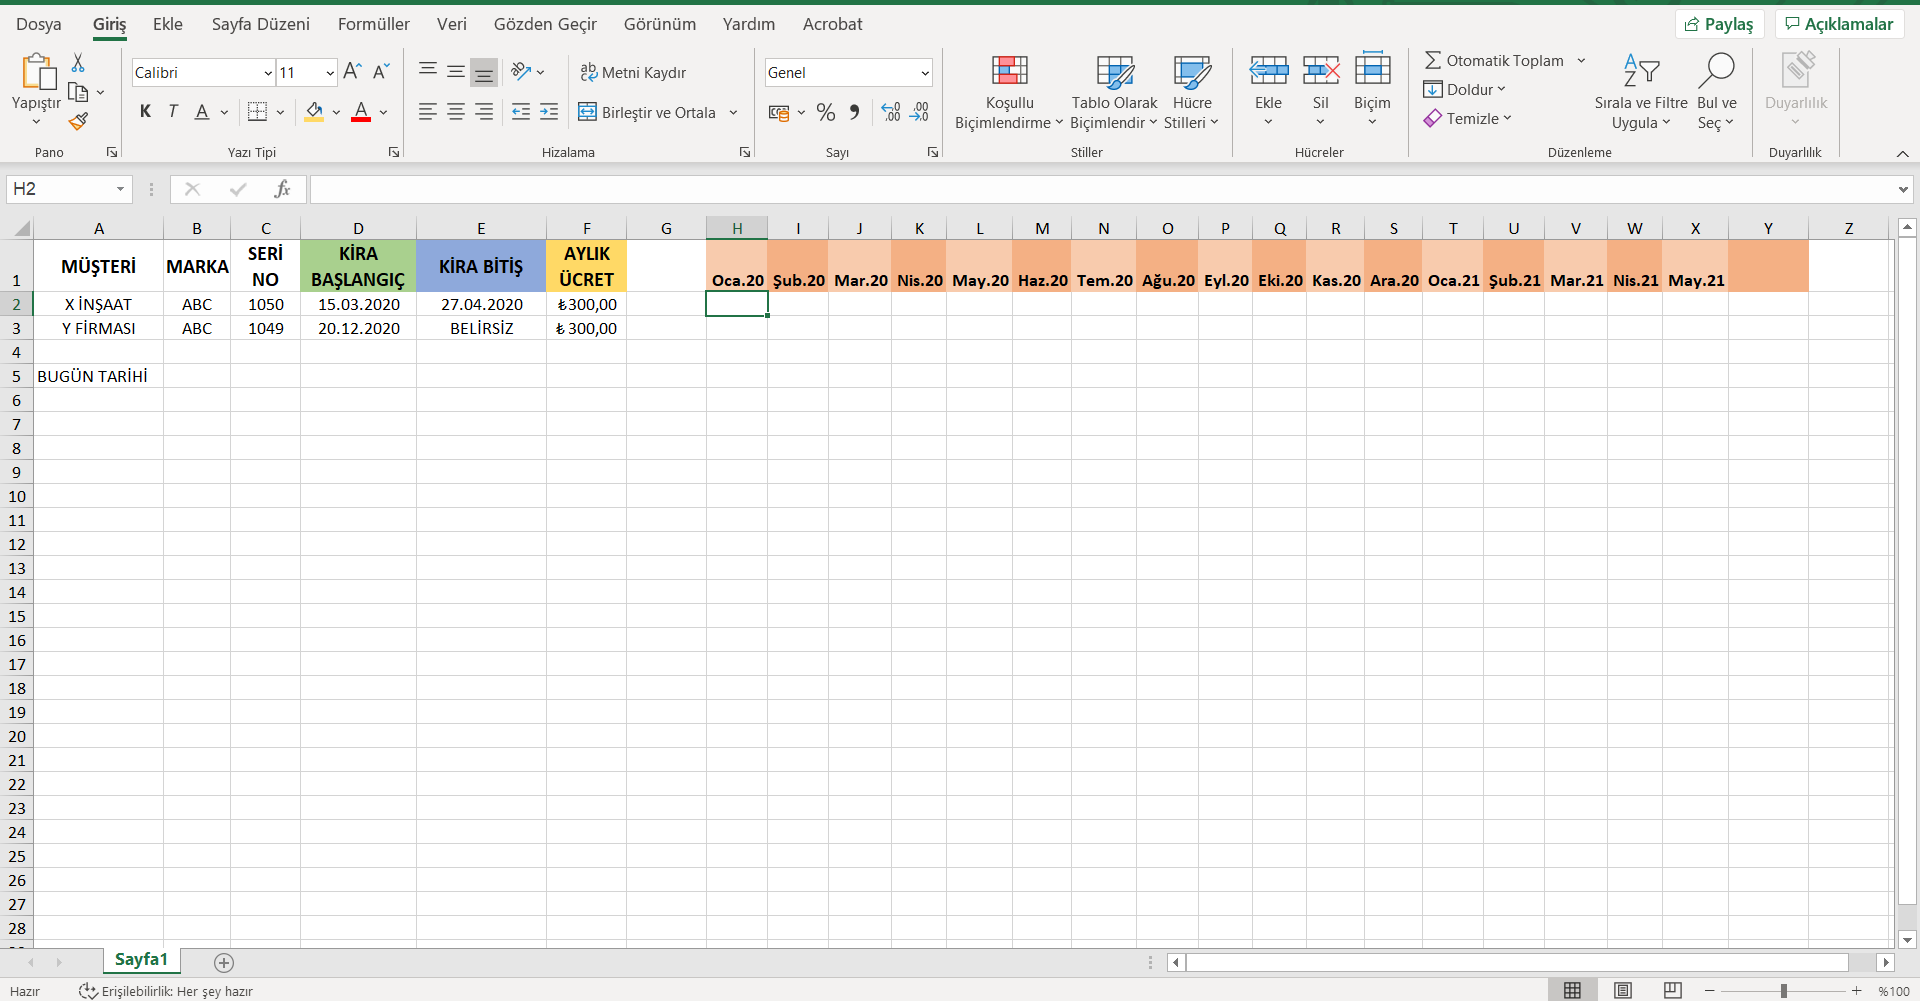
Task: Toggle Italic (T) formatting
Action: click(173, 112)
